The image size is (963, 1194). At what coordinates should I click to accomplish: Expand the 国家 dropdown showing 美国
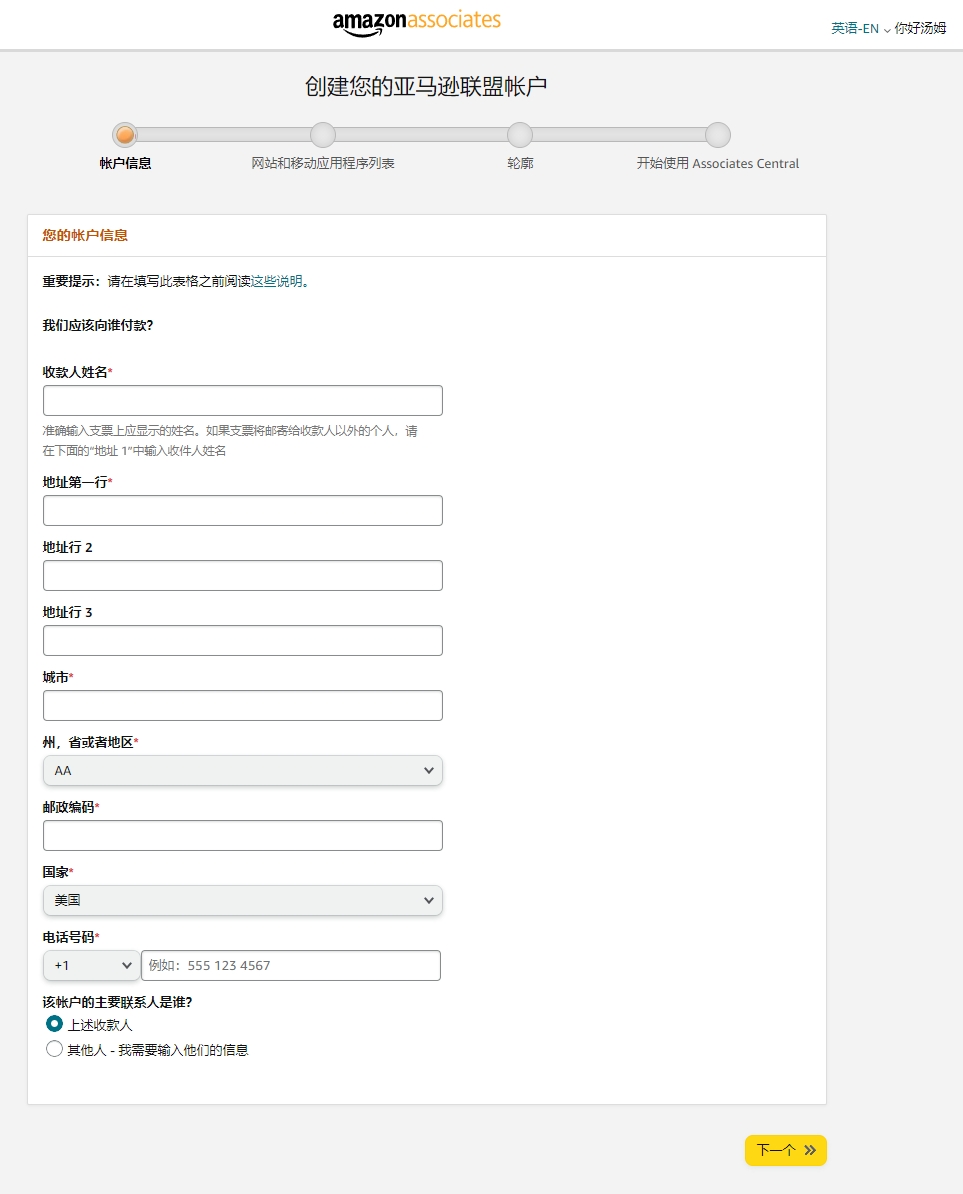[243, 900]
